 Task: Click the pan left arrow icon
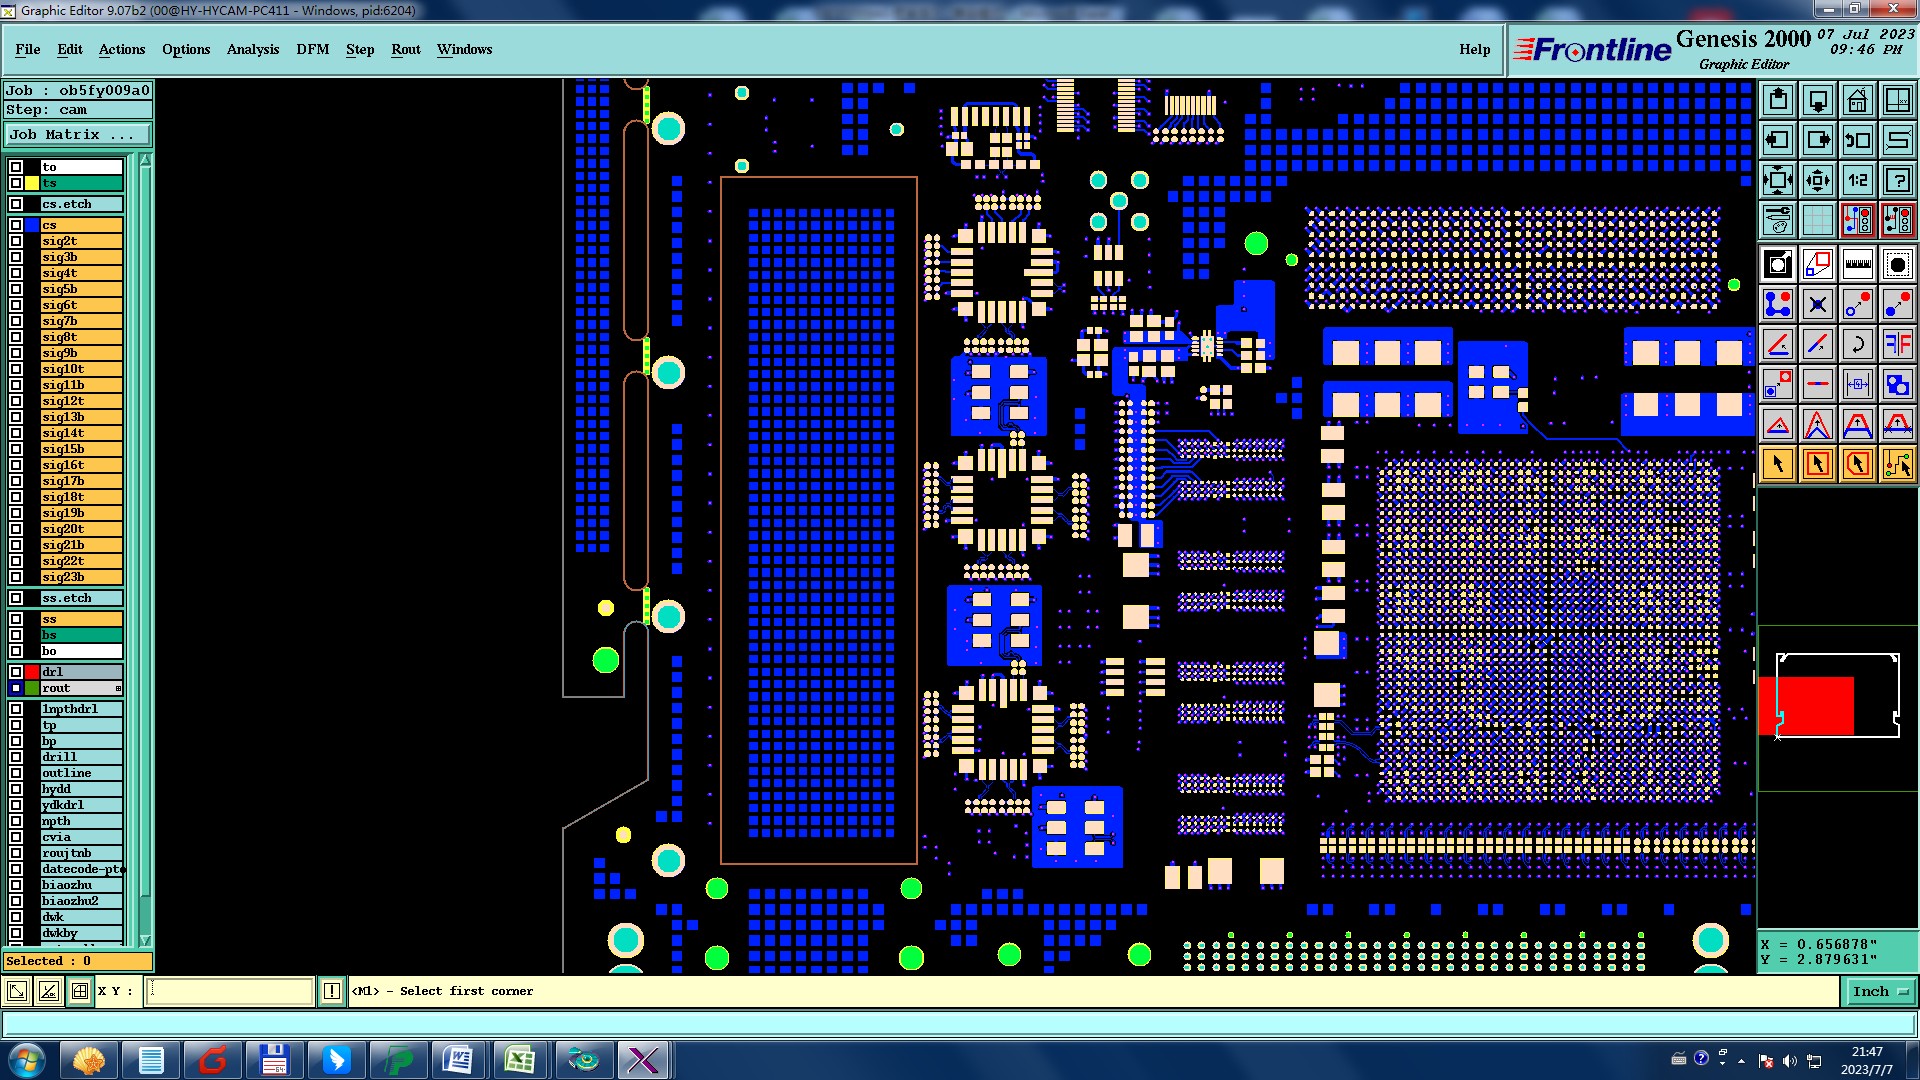1778,140
